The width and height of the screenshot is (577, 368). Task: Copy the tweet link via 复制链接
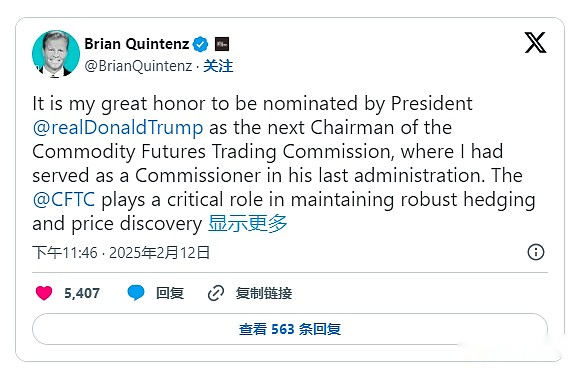(264, 293)
